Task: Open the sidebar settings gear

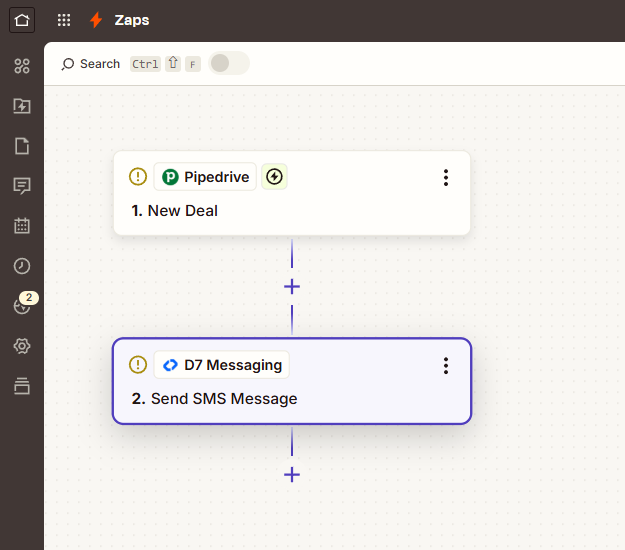Action: [22, 346]
